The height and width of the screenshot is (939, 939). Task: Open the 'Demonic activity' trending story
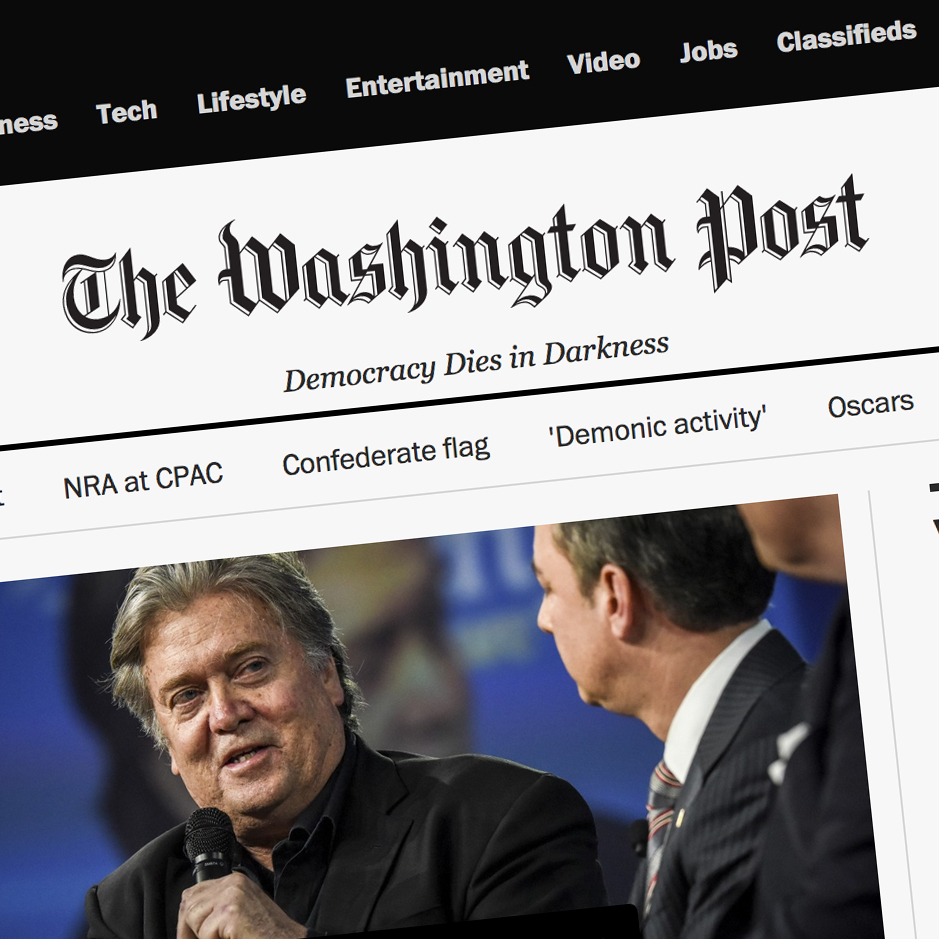[657, 427]
